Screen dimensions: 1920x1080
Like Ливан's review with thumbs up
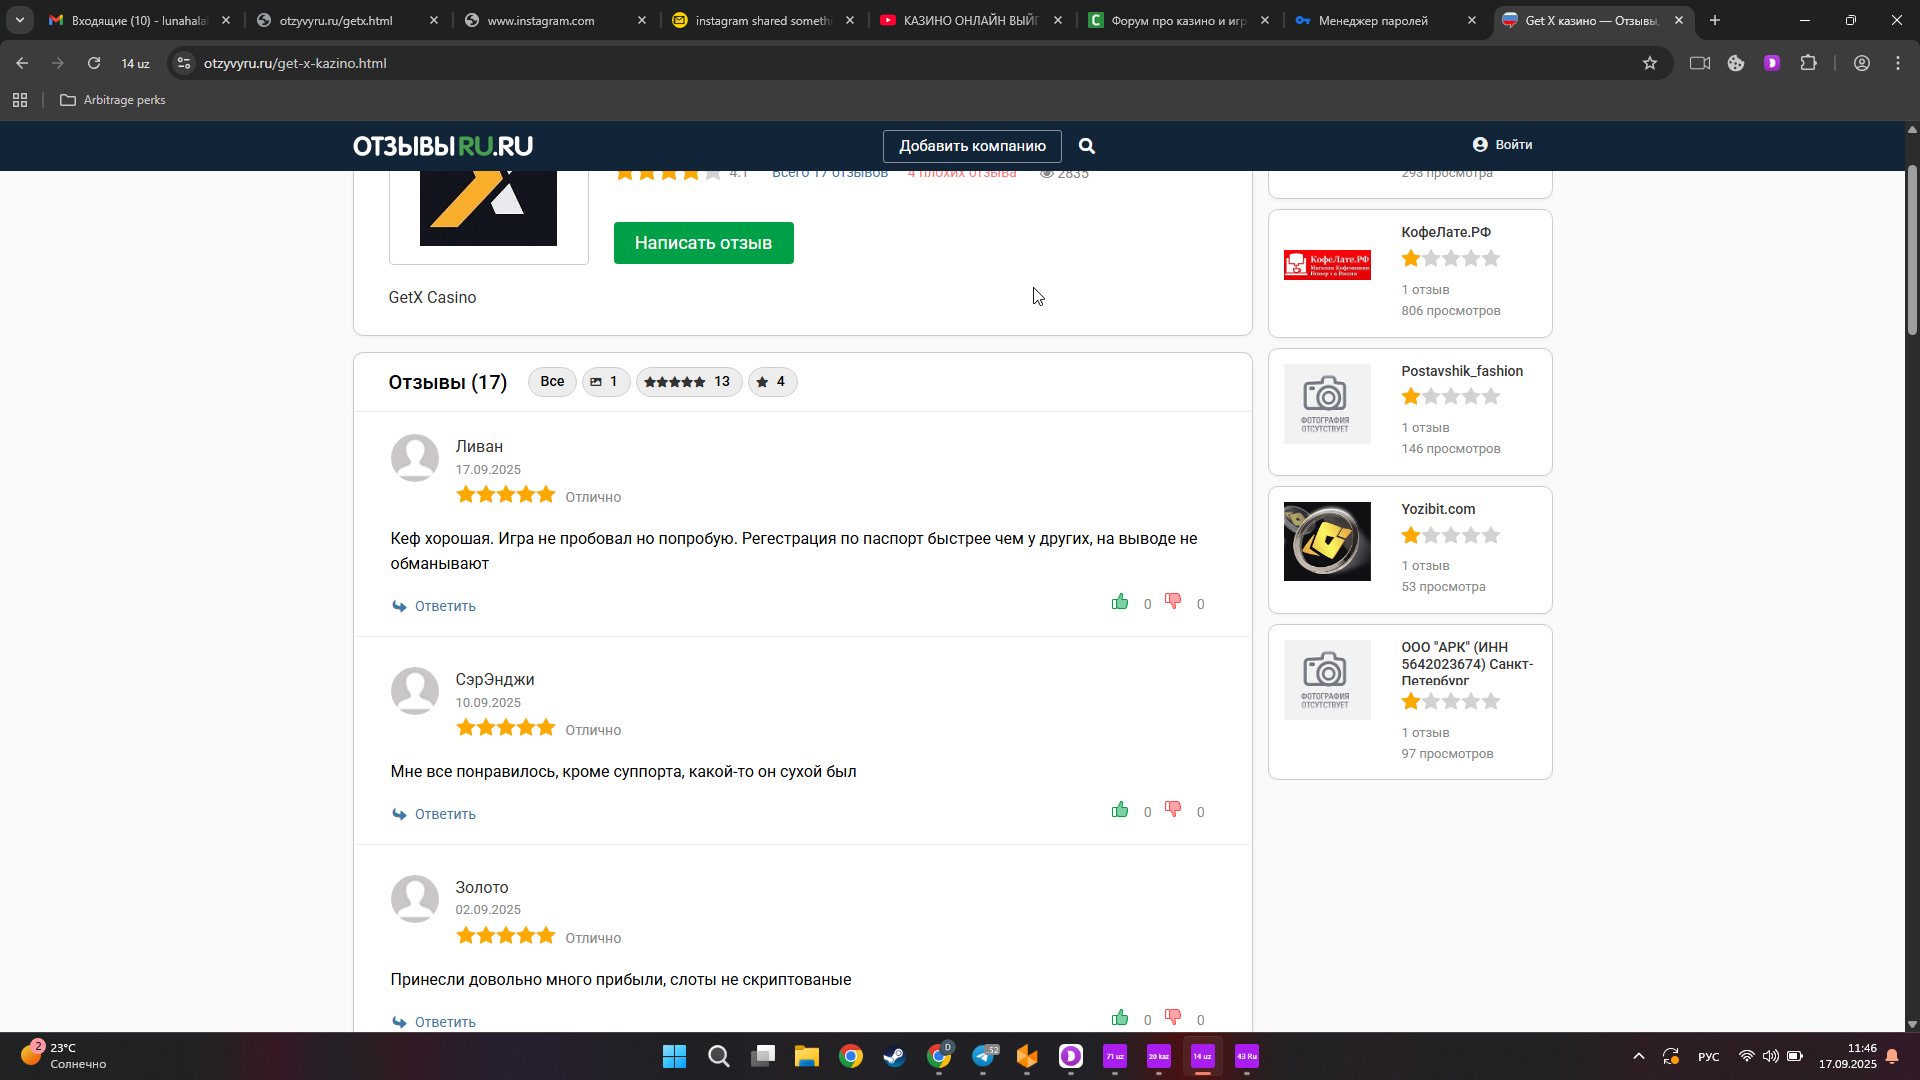[1120, 602]
